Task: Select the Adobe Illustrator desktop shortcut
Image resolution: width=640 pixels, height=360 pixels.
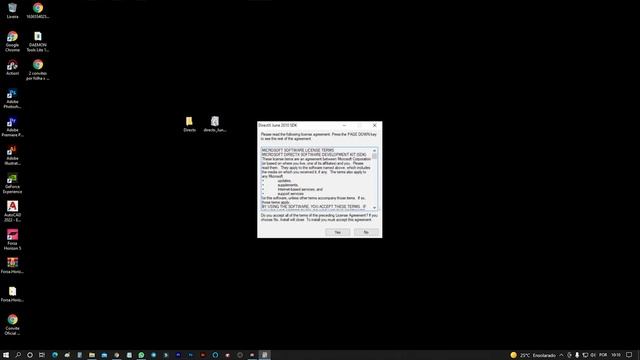Action: pos(12,155)
